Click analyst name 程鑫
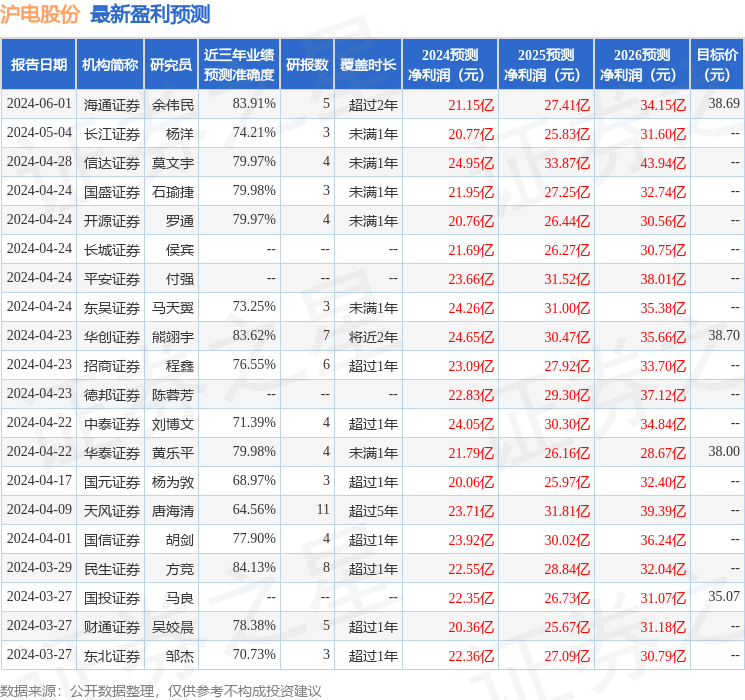This screenshot has width=745, height=700. pyautogui.click(x=180, y=366)
